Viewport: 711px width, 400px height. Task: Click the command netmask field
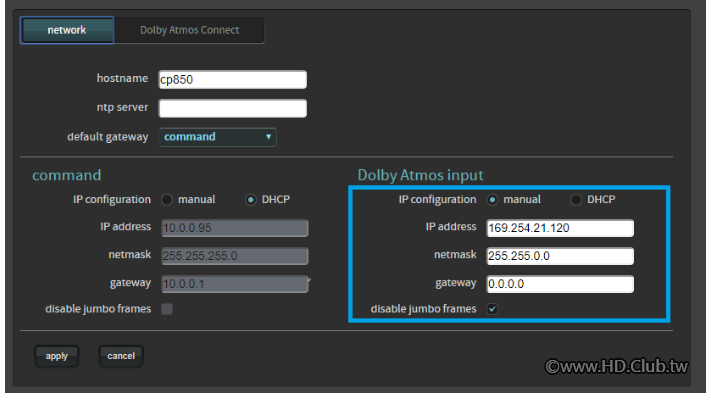[x=232, y=256]
